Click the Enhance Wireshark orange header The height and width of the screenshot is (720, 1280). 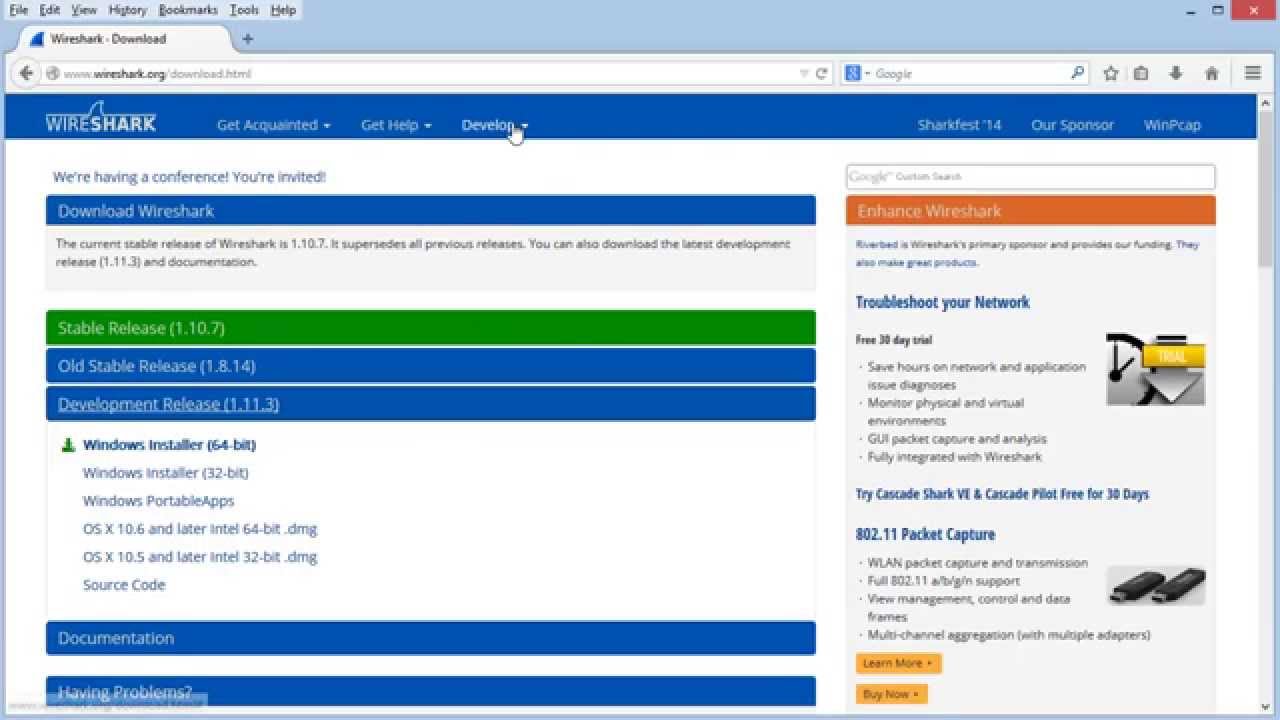pos(1030,211)
